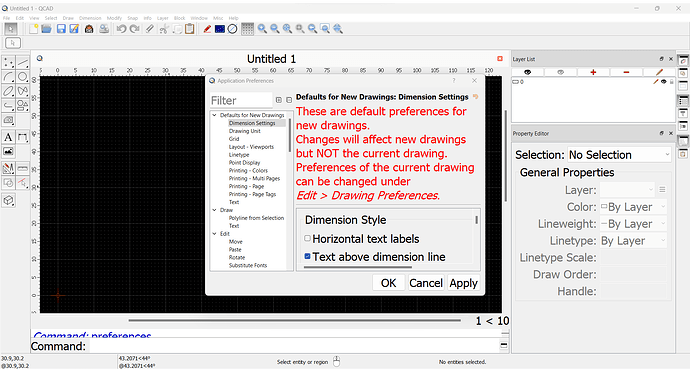Click the red plus Add Layer icon
The height and width of the screenshot is (369, 690).
point(593,72)
